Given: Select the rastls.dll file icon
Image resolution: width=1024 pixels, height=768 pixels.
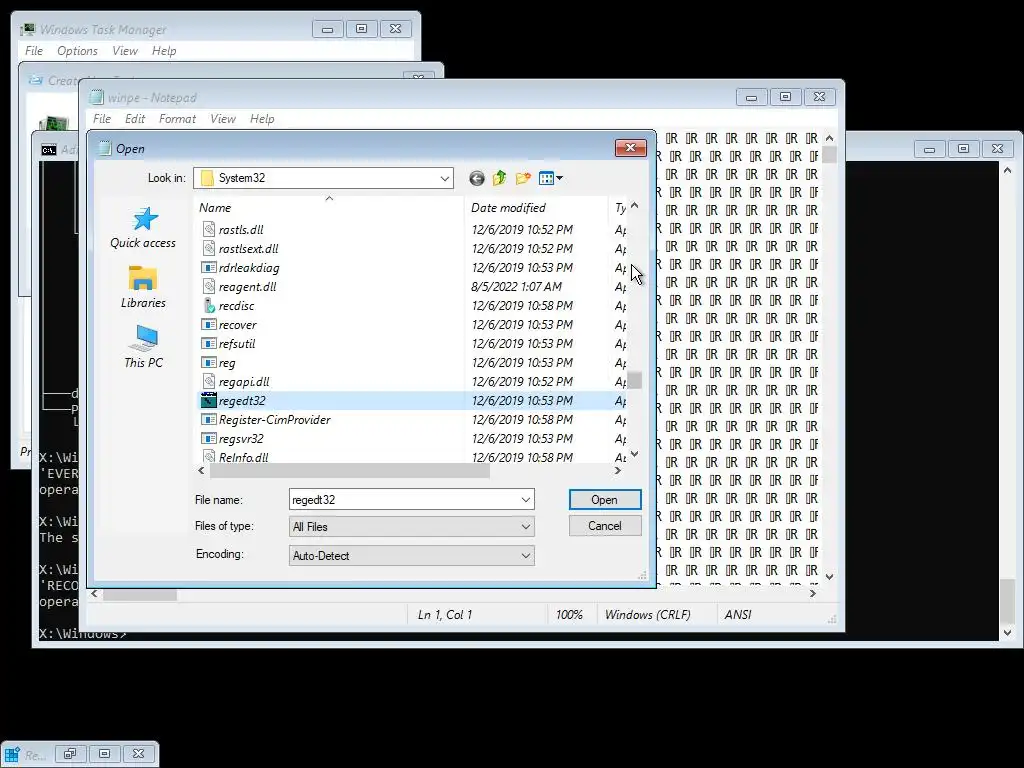Looking at the screenshot, I should pyautogui.click(x=208, y=229).
